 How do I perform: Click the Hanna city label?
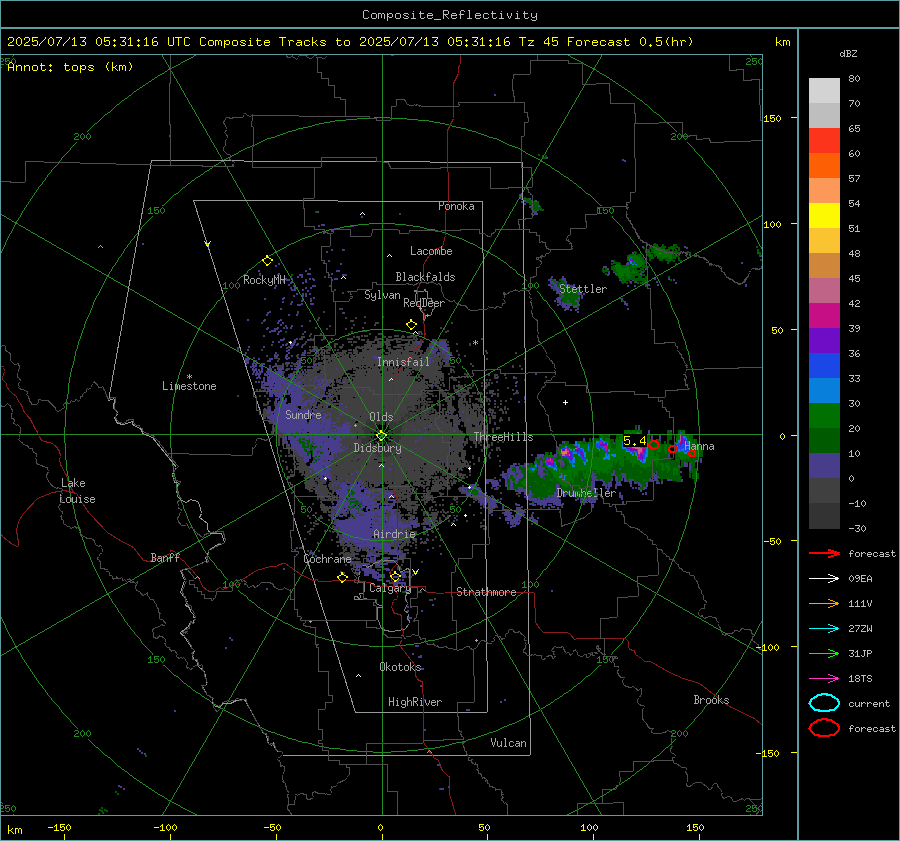click(699, 446)
